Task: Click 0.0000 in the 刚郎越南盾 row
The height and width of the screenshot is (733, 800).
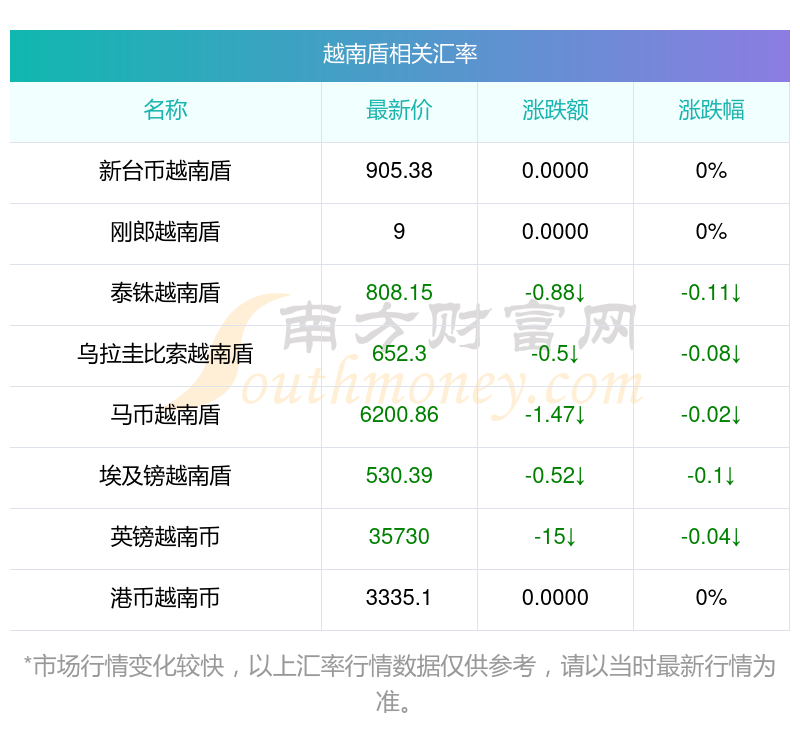Action: (x=555, y=232)
